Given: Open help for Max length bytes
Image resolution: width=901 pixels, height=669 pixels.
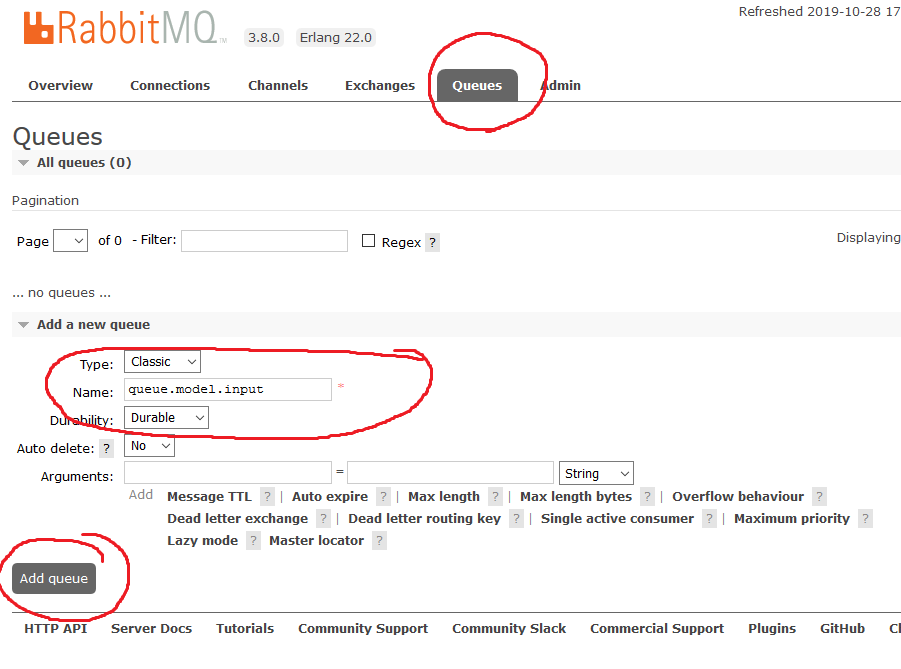Looking at the screenshot, I should [x=648, y=497].
